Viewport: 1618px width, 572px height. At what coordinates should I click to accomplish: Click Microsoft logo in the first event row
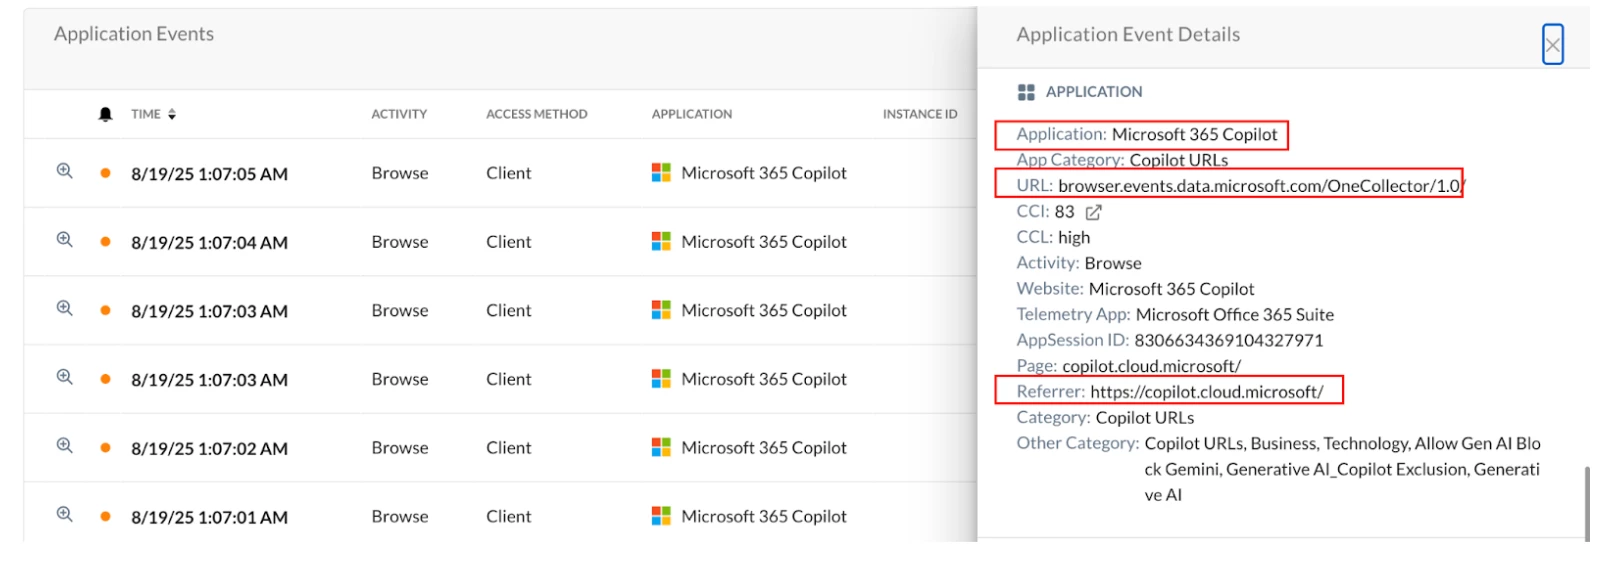point(661,173)
